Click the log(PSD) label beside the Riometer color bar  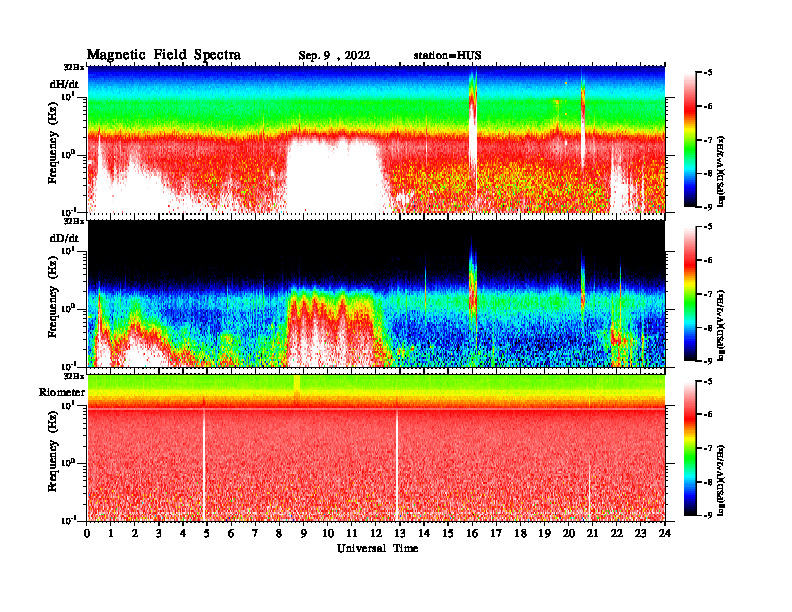(722, 479)
